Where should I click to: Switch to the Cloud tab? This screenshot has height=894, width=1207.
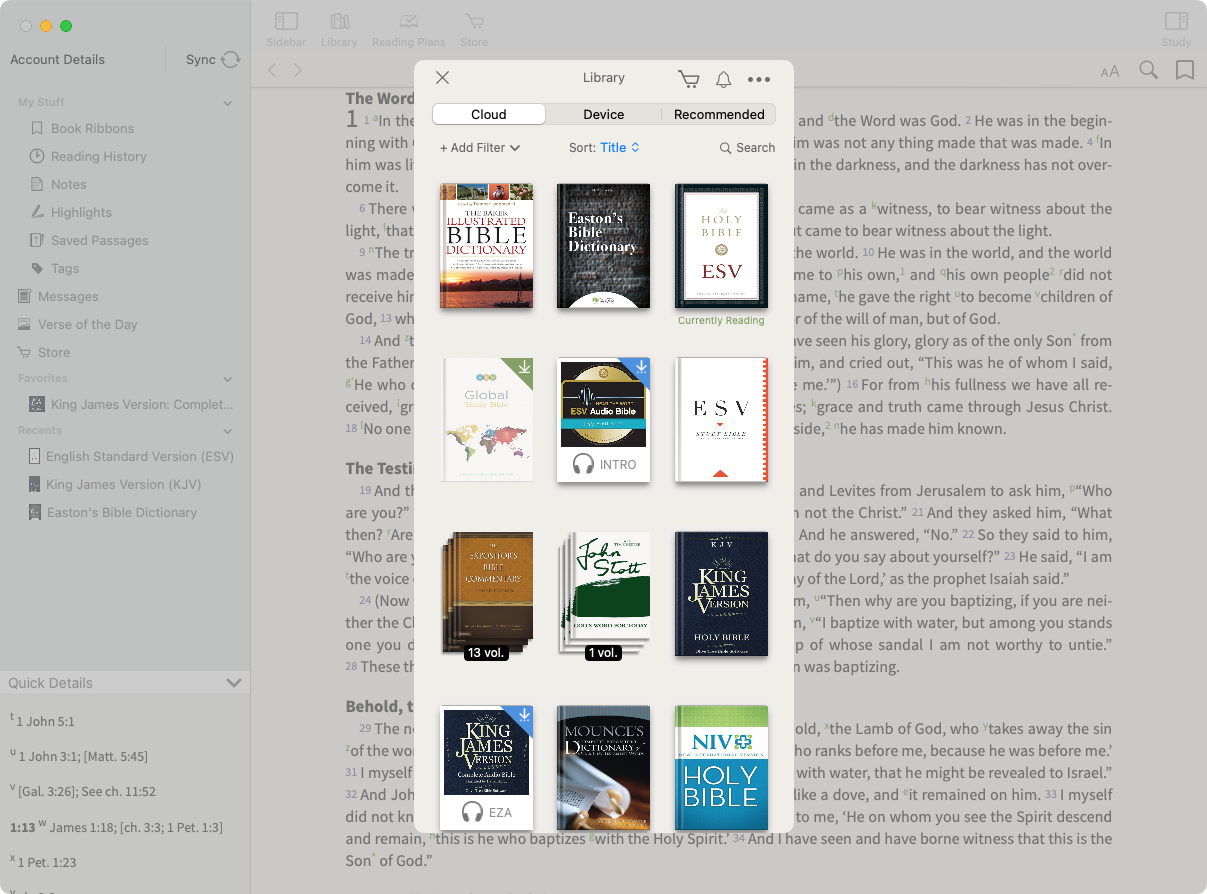[x=489, y=114]
